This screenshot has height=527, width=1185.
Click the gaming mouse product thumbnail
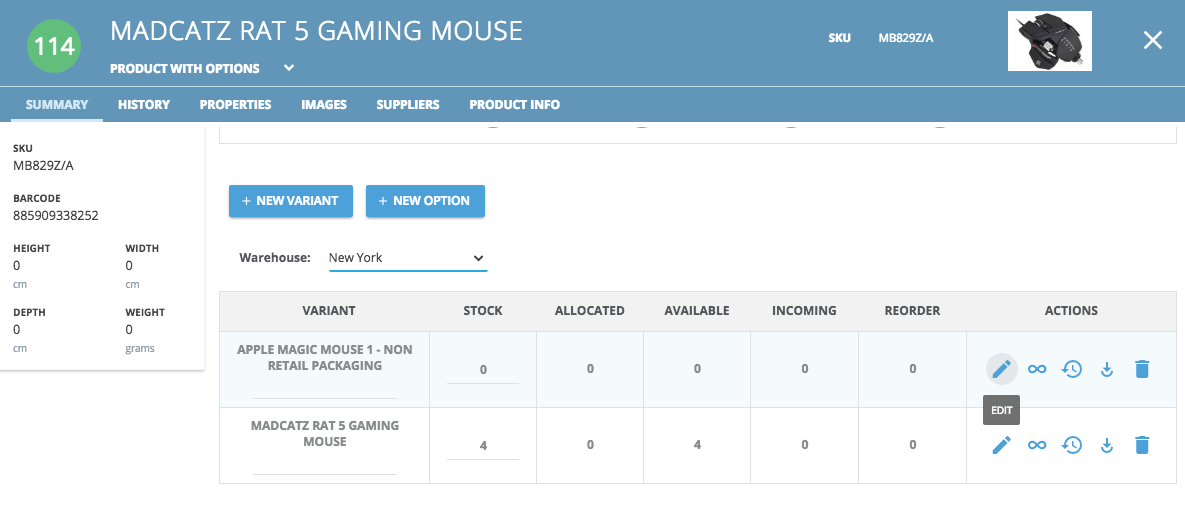[1050, 41]
